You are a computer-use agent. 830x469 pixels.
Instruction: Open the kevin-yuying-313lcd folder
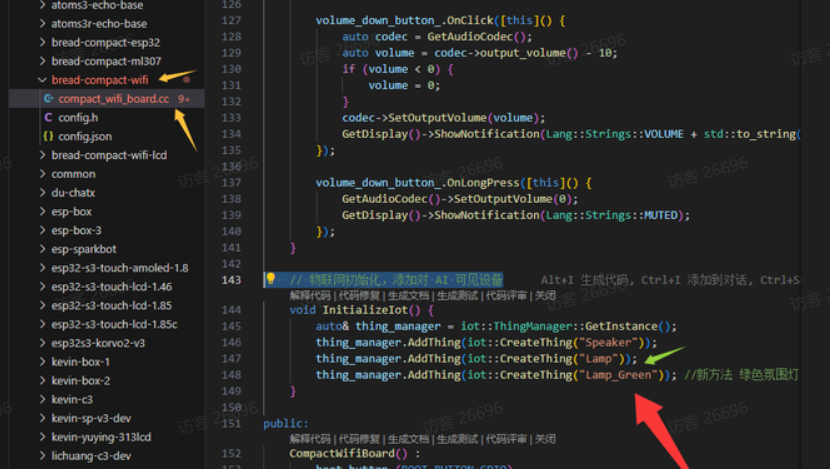point(101,437)
